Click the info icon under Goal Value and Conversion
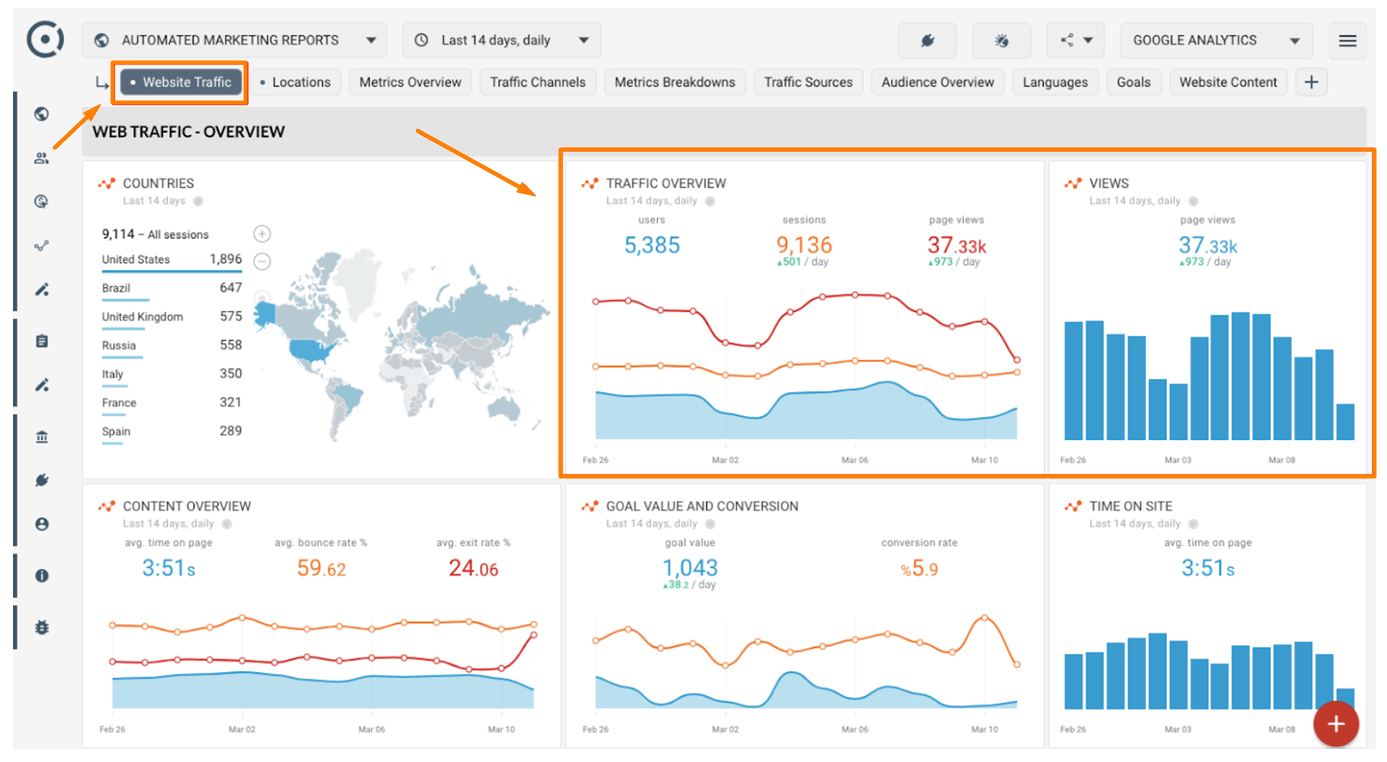The height and width of the screenshot is (762, 1387). (x=710, y=524)
